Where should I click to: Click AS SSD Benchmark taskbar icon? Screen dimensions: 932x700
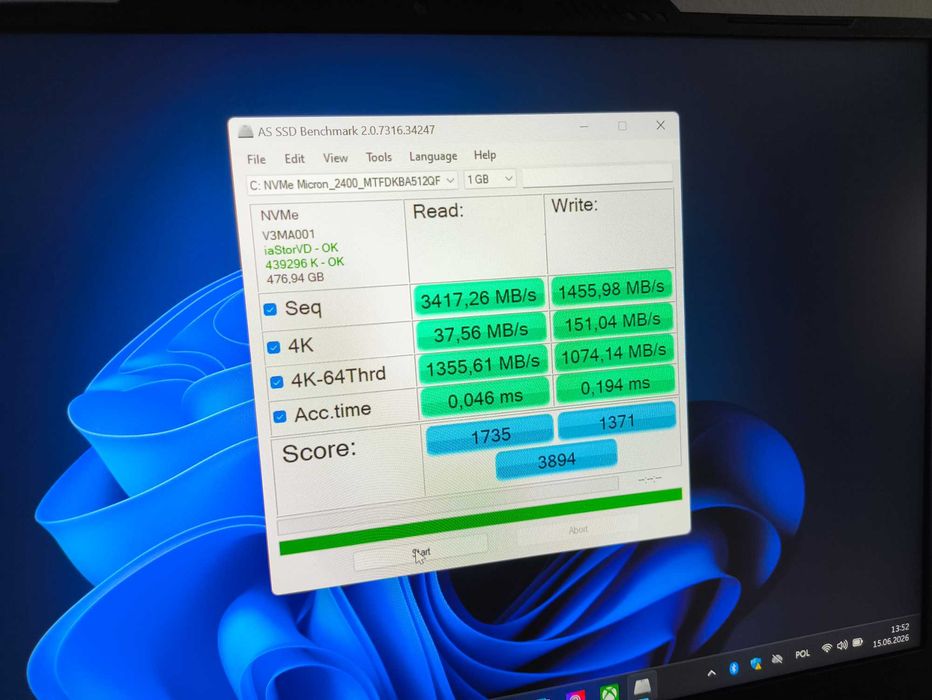click(x=643, y=688)
